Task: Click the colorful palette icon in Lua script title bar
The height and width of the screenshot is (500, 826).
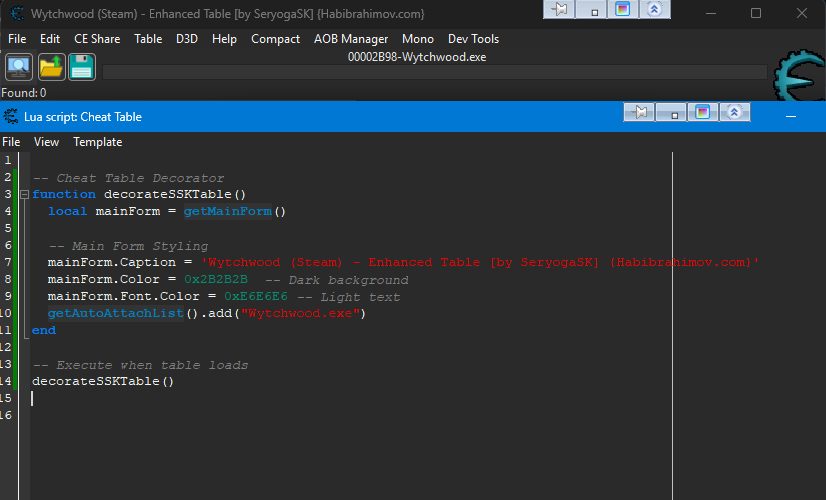Action: [x=702, y=112]
